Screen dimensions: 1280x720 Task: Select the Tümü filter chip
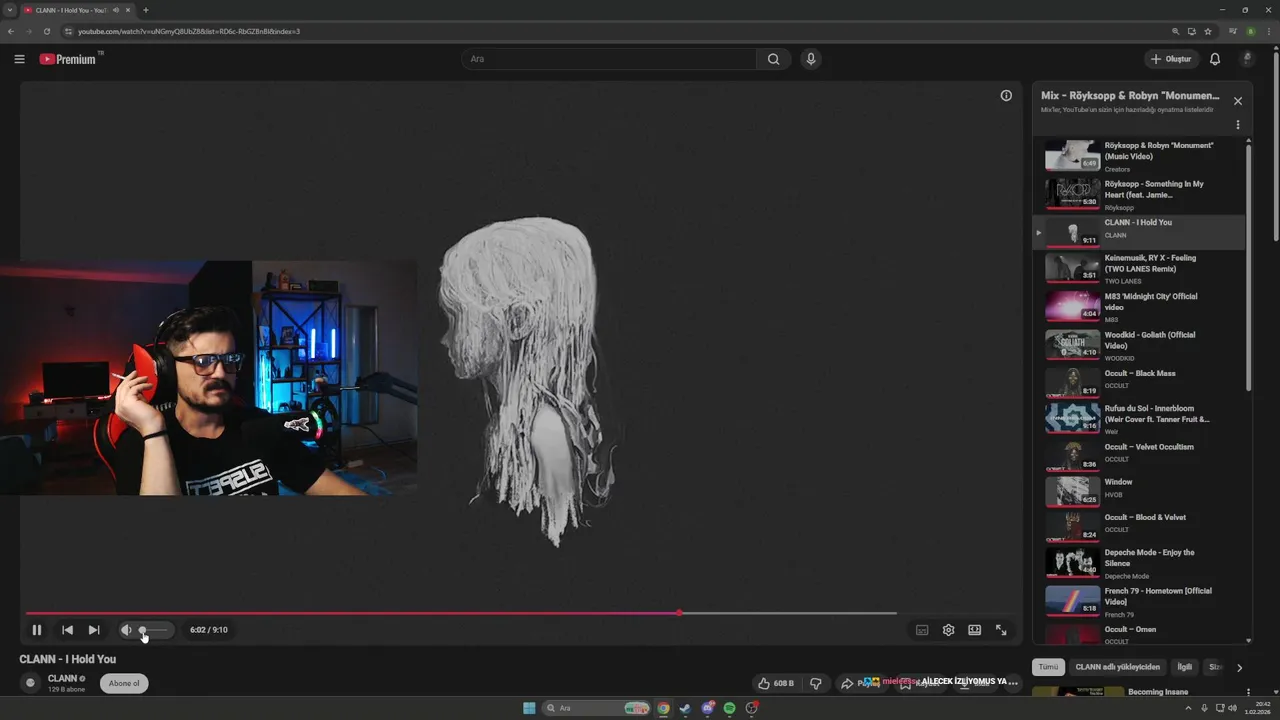coord(1048,667)
